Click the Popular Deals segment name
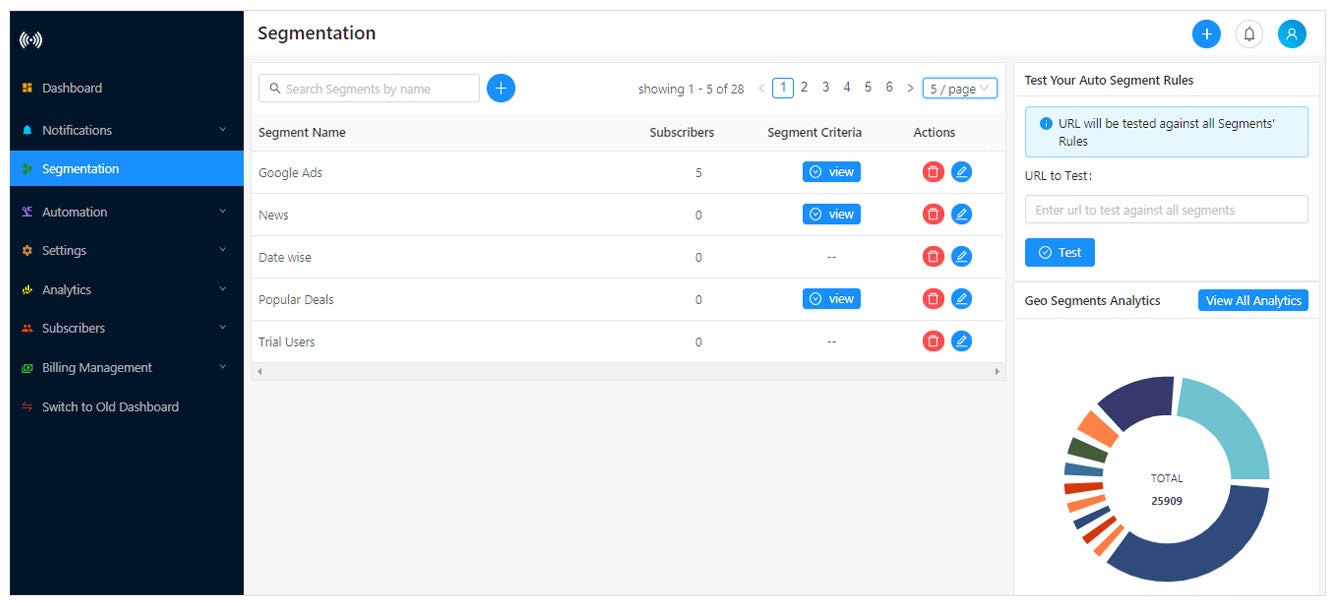Image resolution: width=1339 pixels, height=606 pixels. tap(296, 300)
